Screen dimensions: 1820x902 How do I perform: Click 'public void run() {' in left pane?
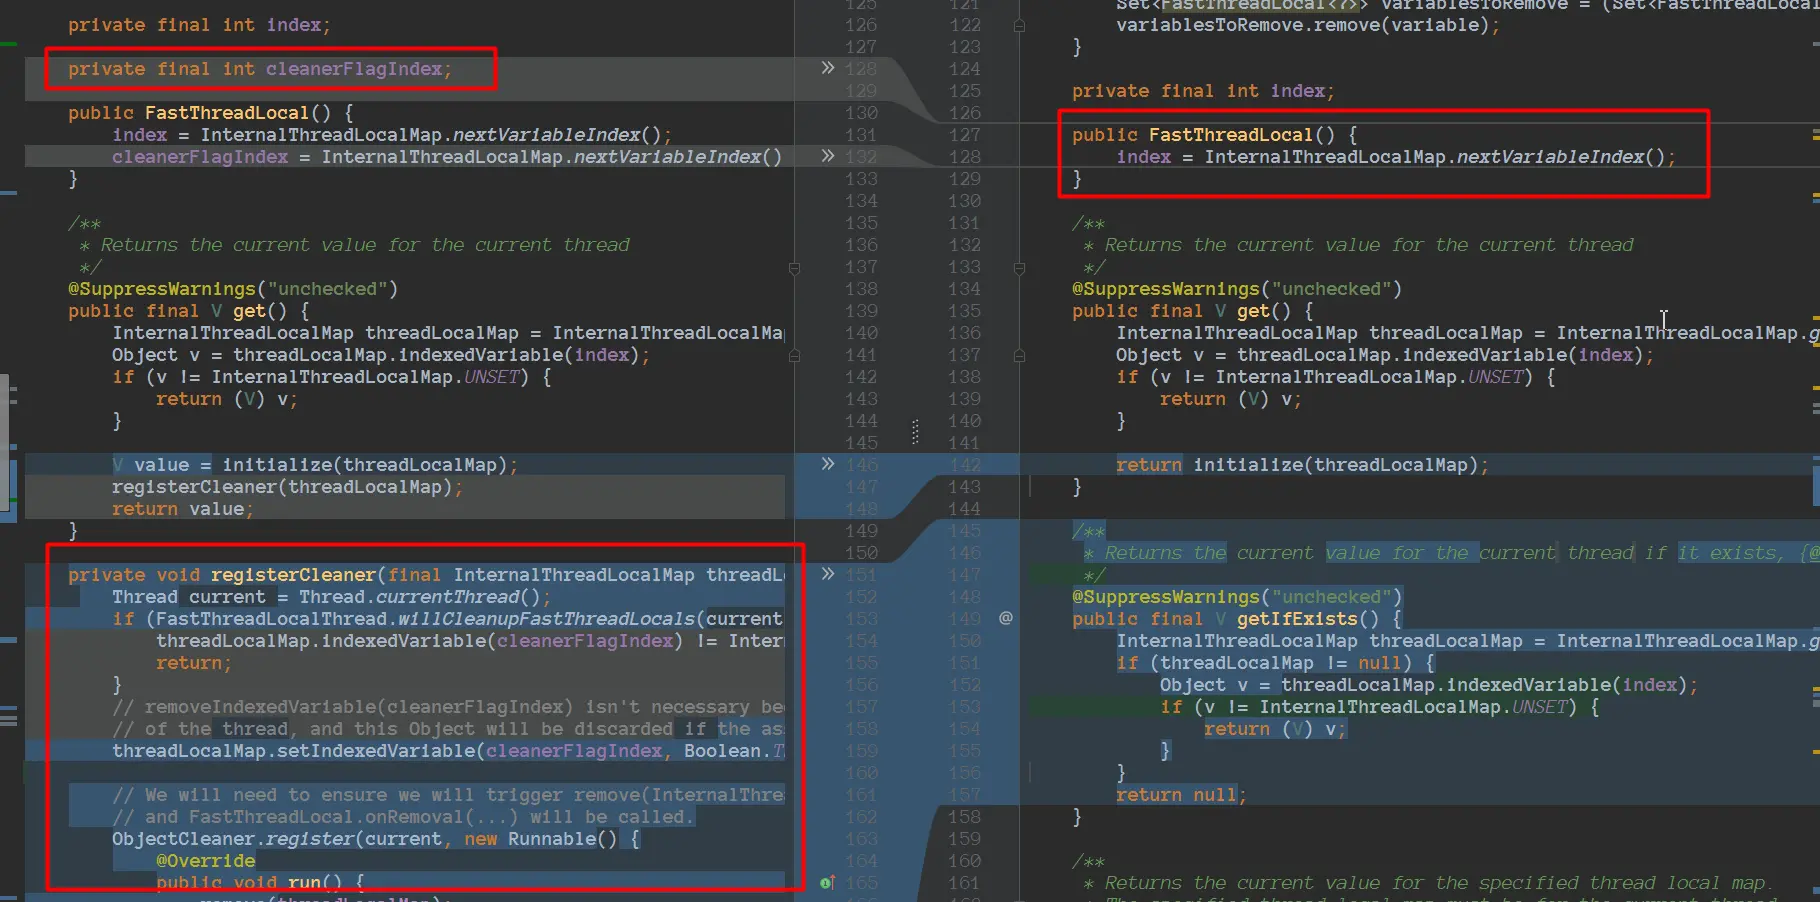(x=261, y=883)
